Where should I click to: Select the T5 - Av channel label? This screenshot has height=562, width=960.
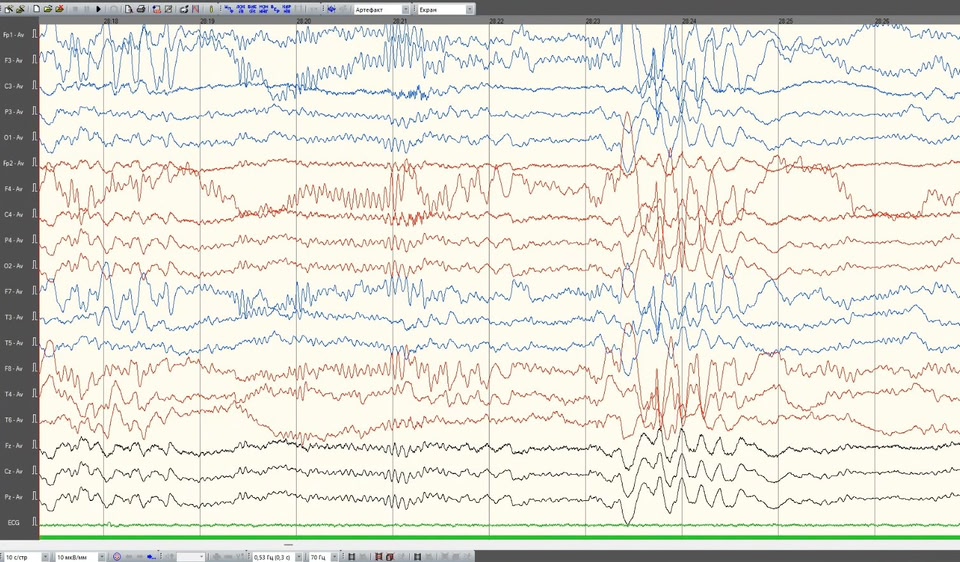click(13, 343)
